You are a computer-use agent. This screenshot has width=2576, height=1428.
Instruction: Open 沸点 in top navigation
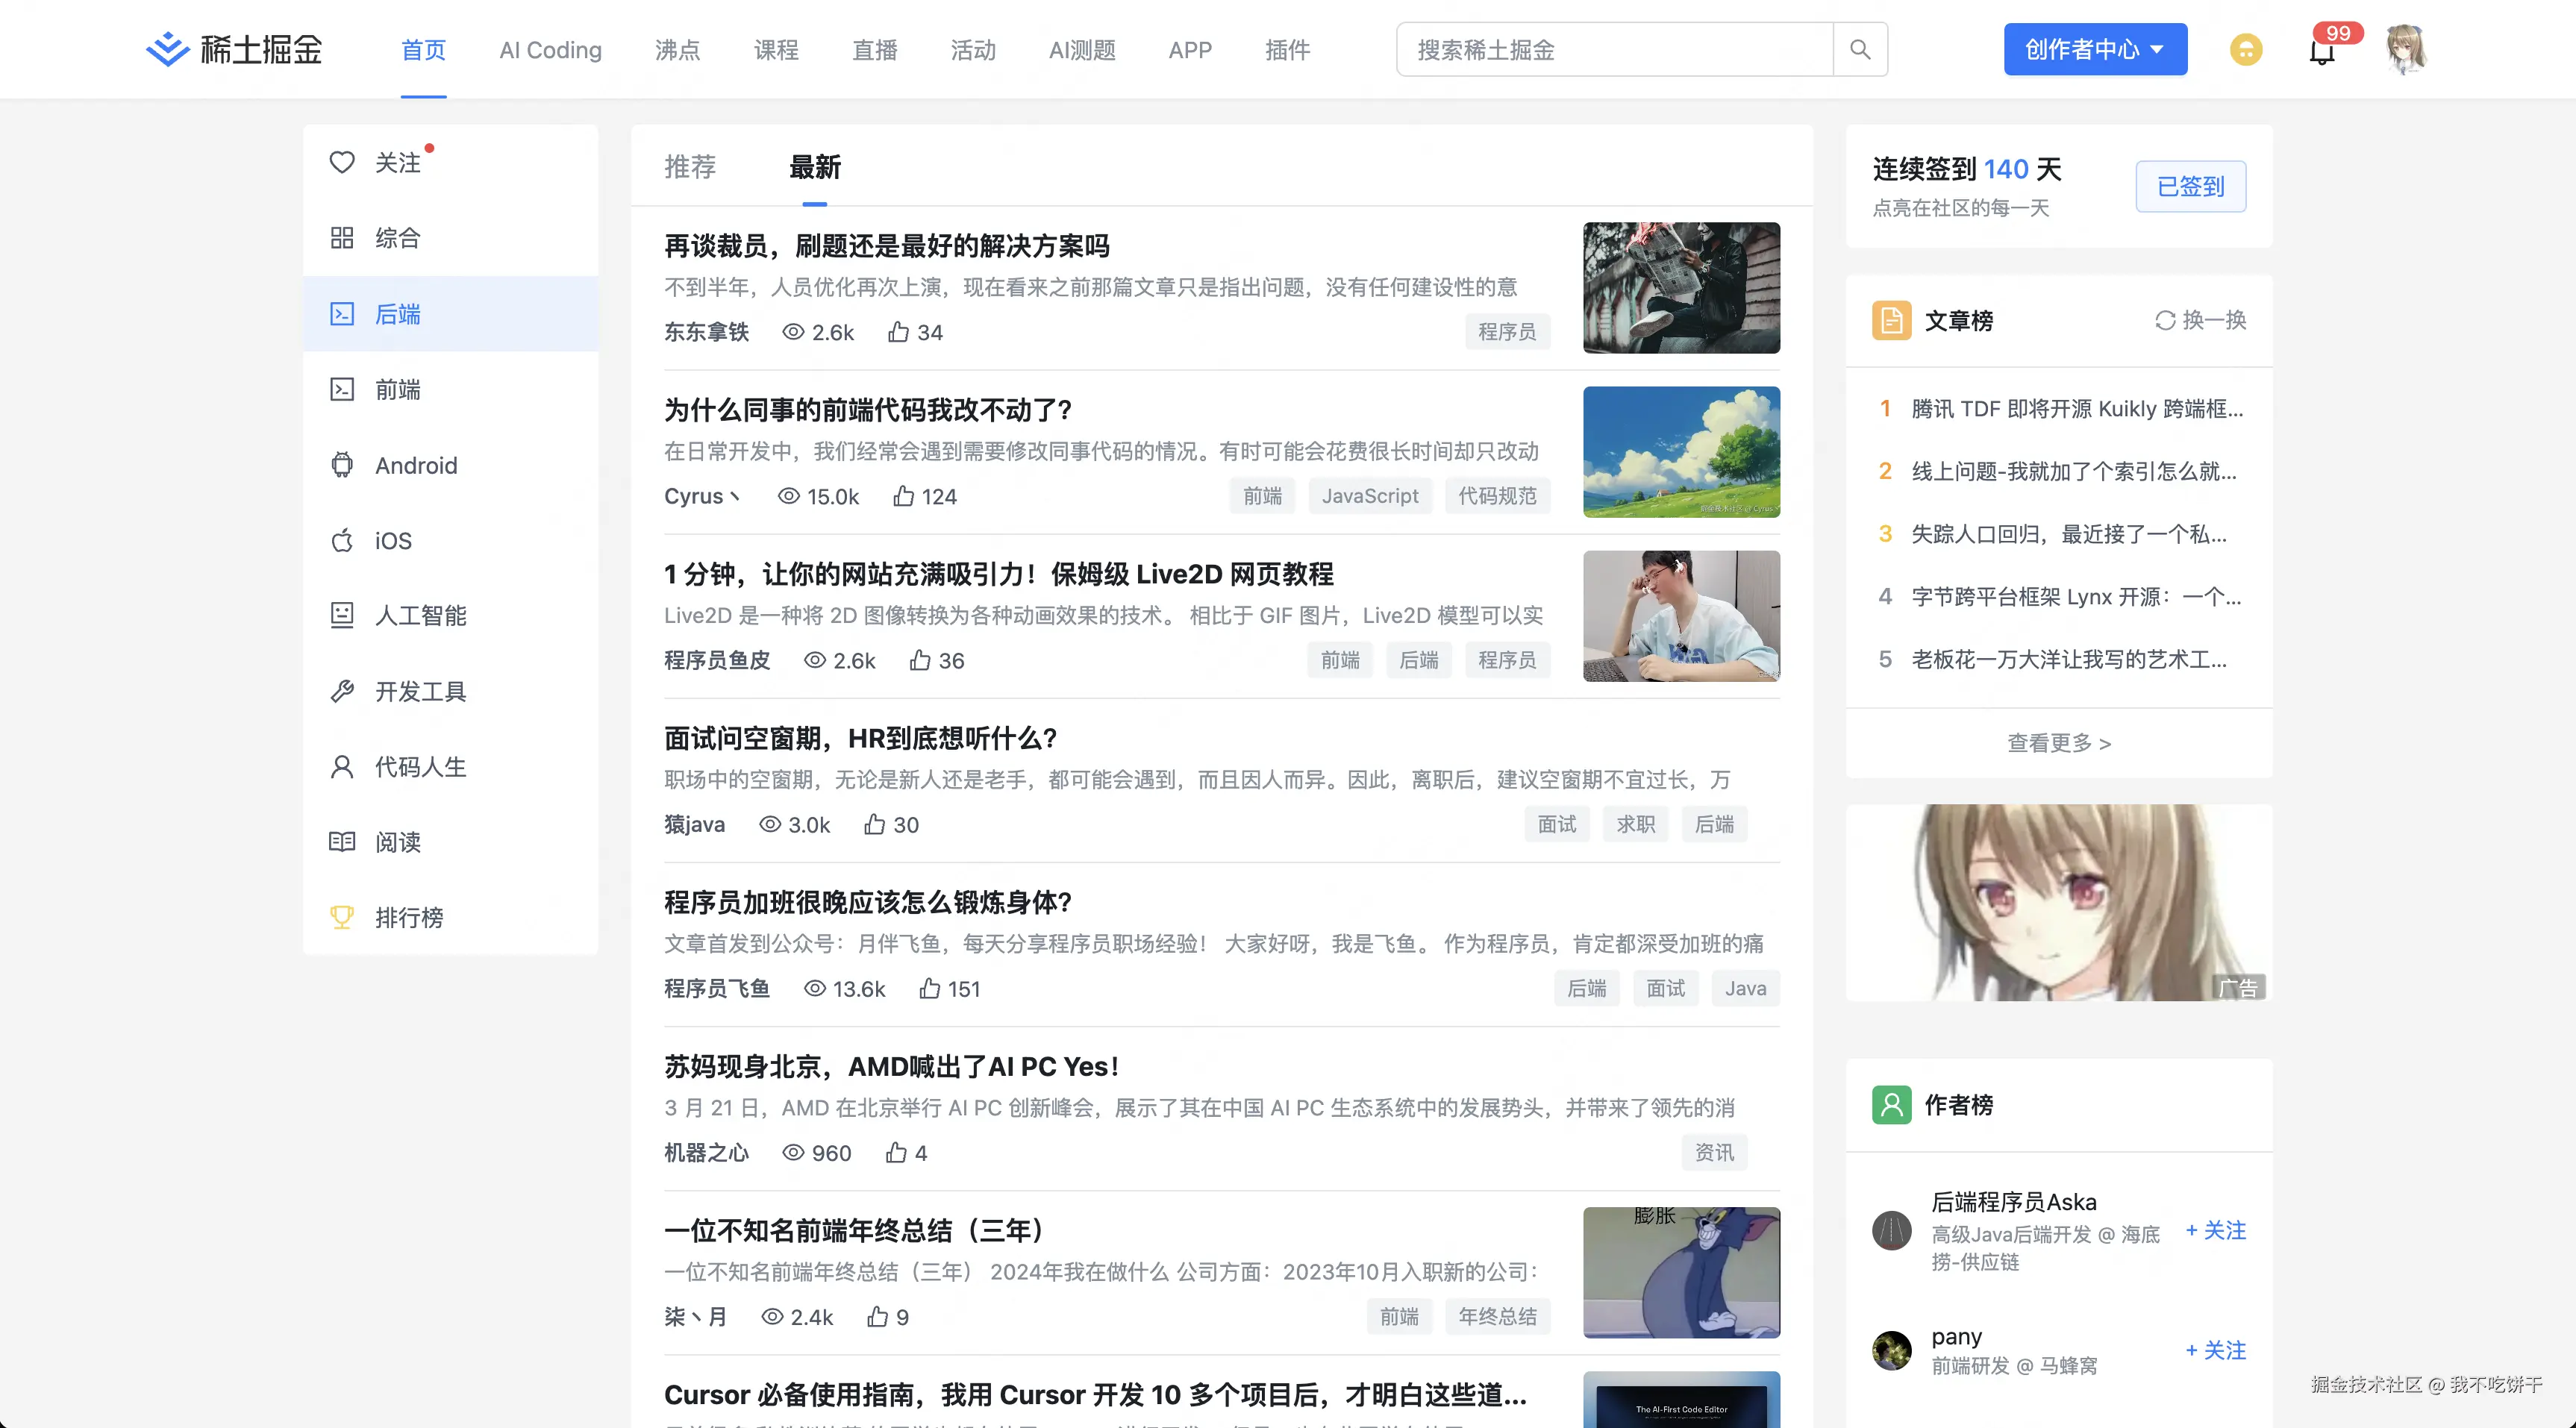point(677,50)
